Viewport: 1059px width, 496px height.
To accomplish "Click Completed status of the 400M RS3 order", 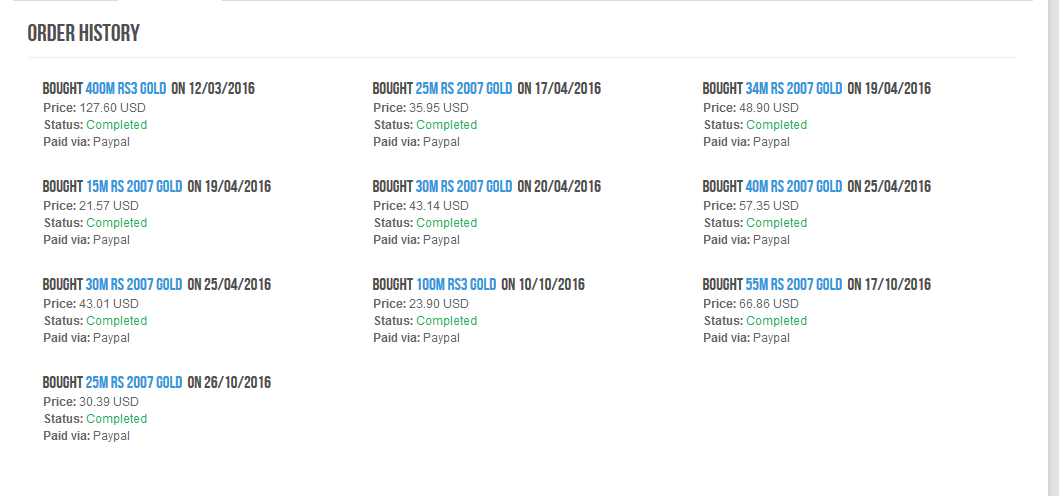I will point(116,125).
